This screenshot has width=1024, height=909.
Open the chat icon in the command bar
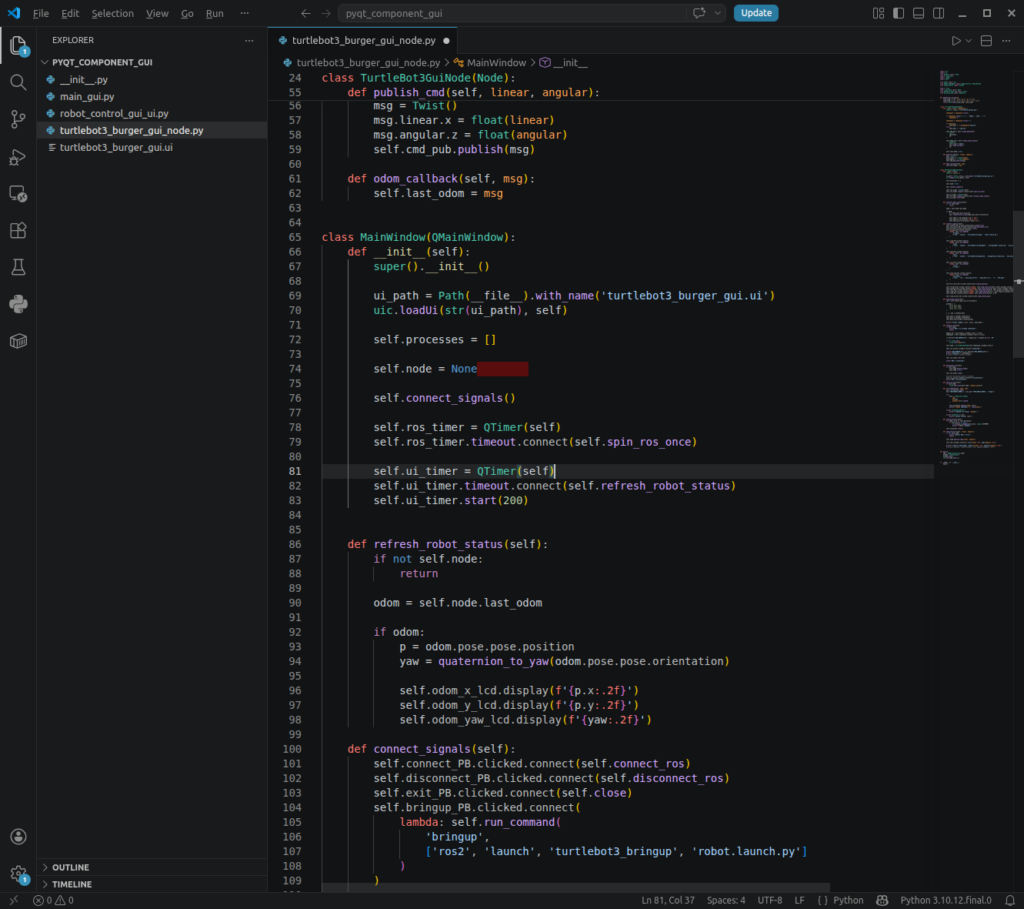(699, 13)
